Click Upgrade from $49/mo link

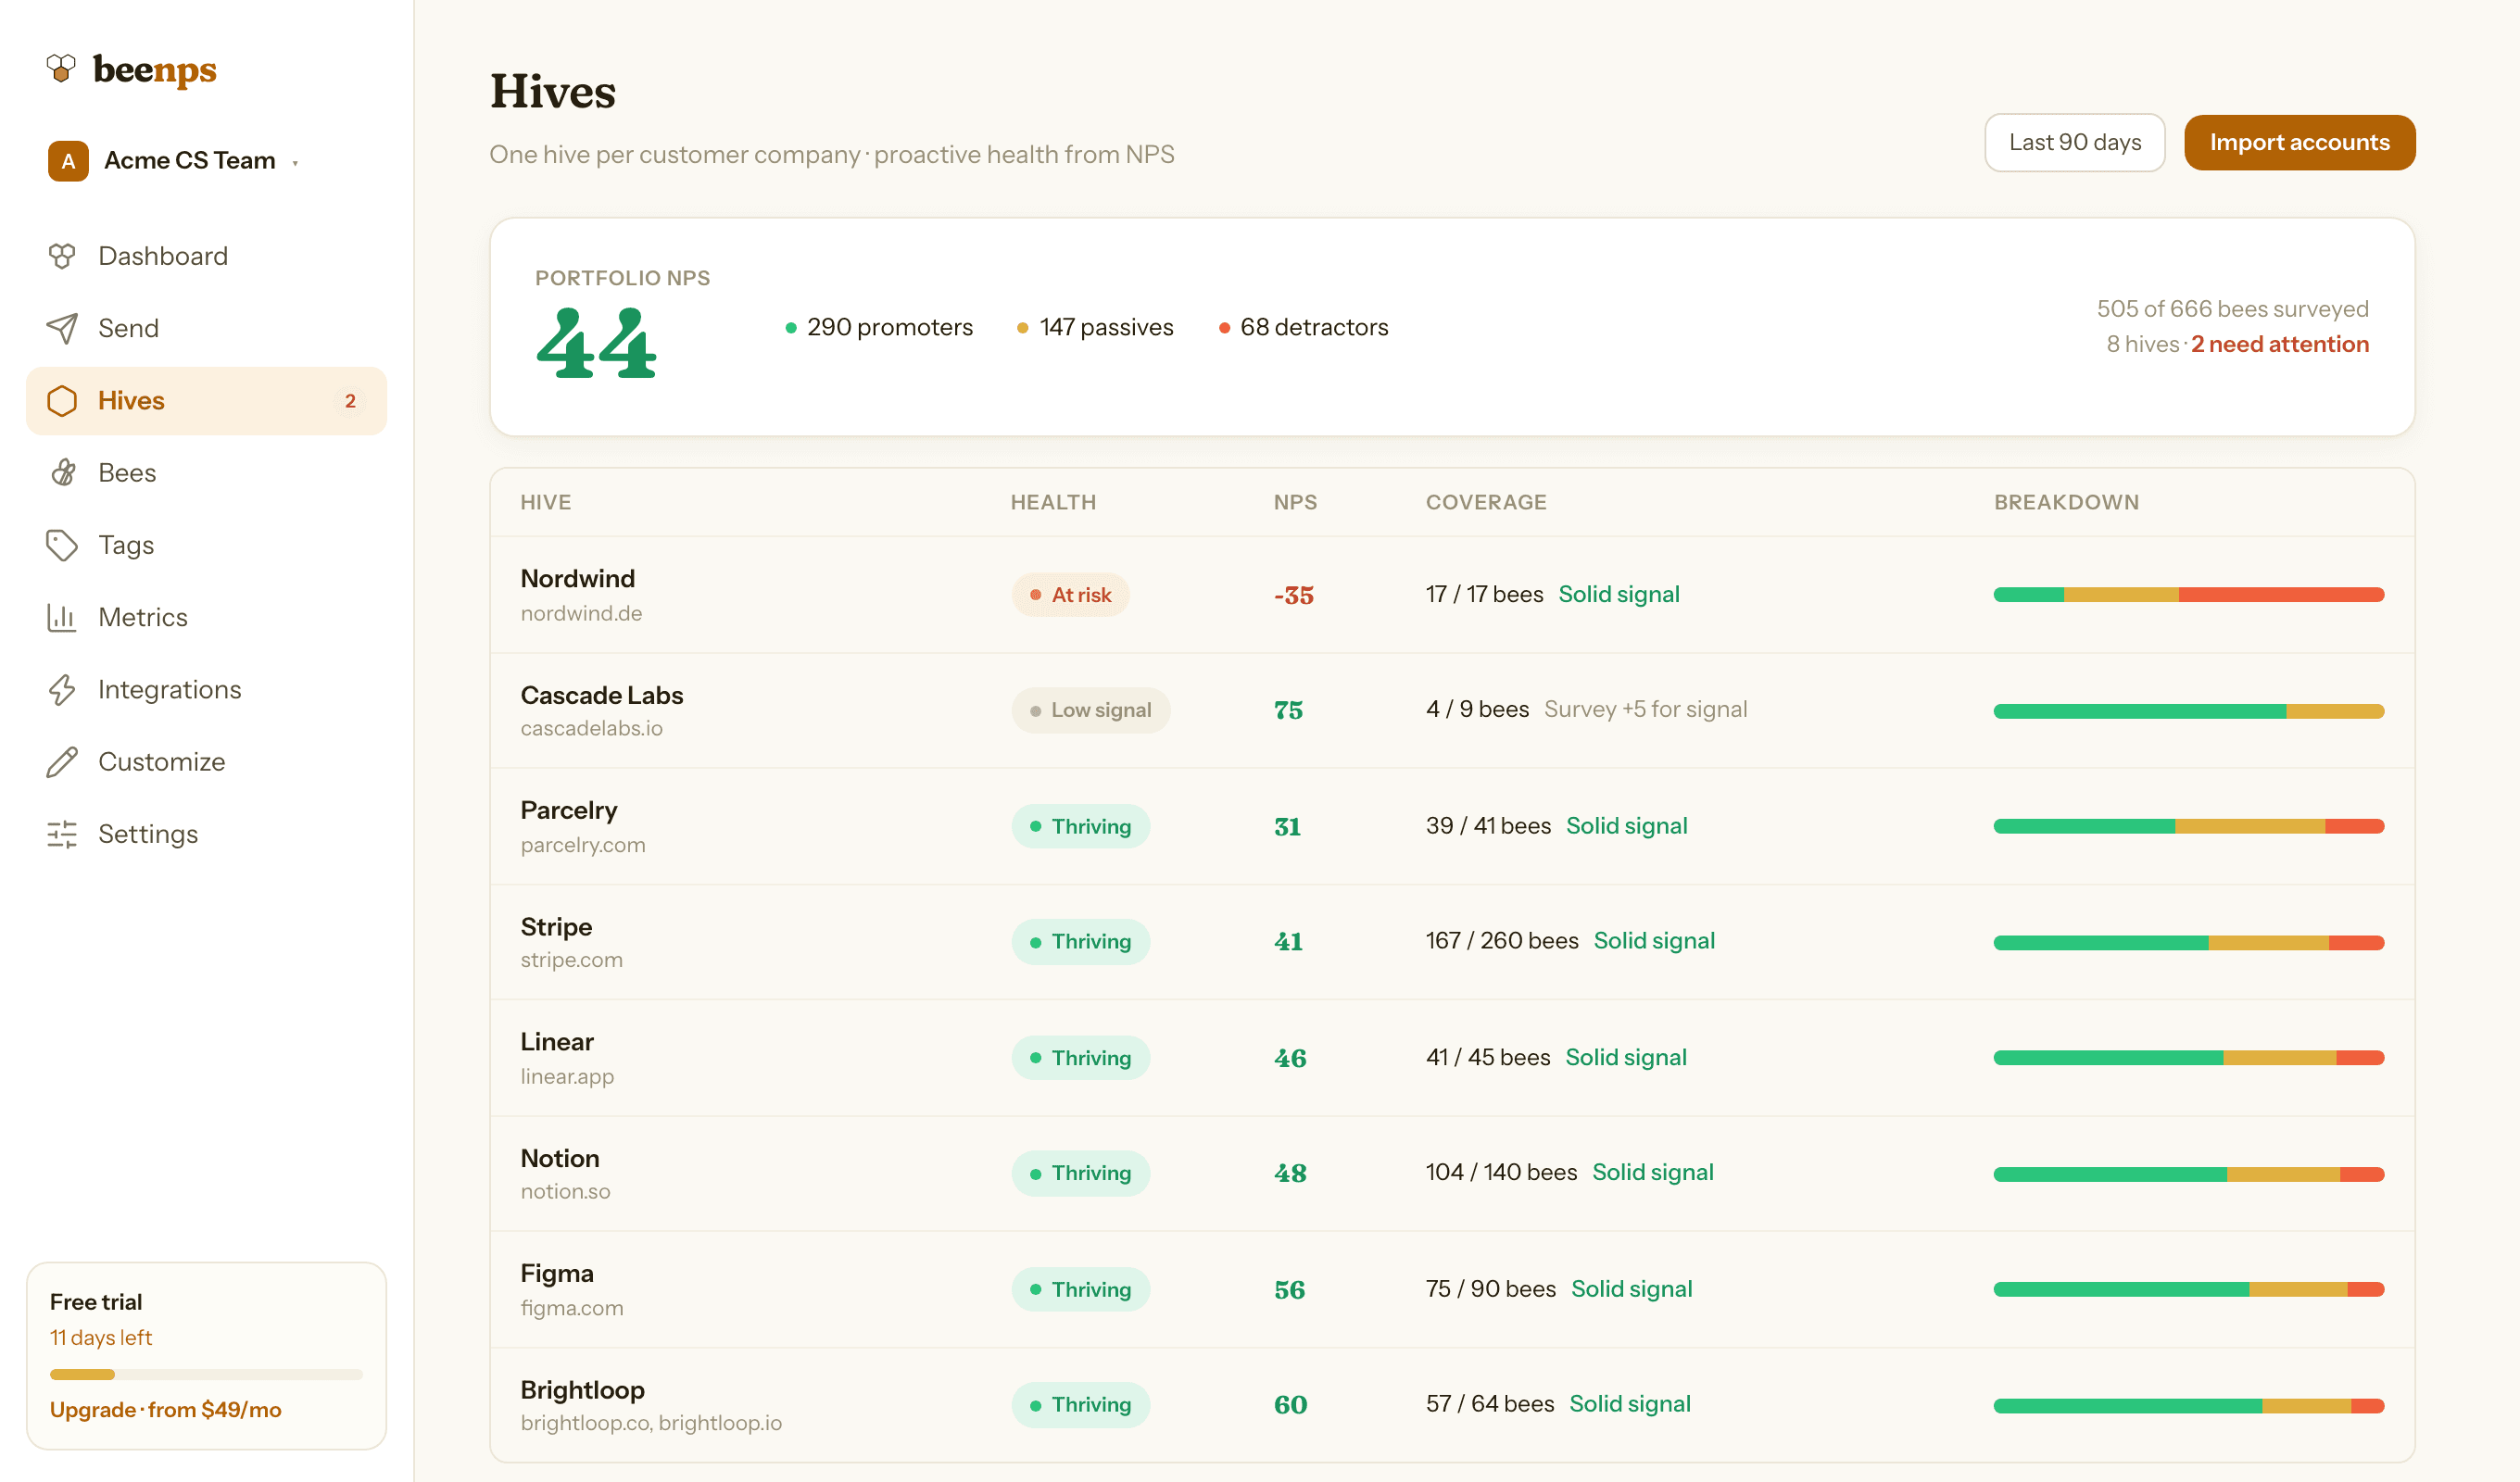(166, 1409)
